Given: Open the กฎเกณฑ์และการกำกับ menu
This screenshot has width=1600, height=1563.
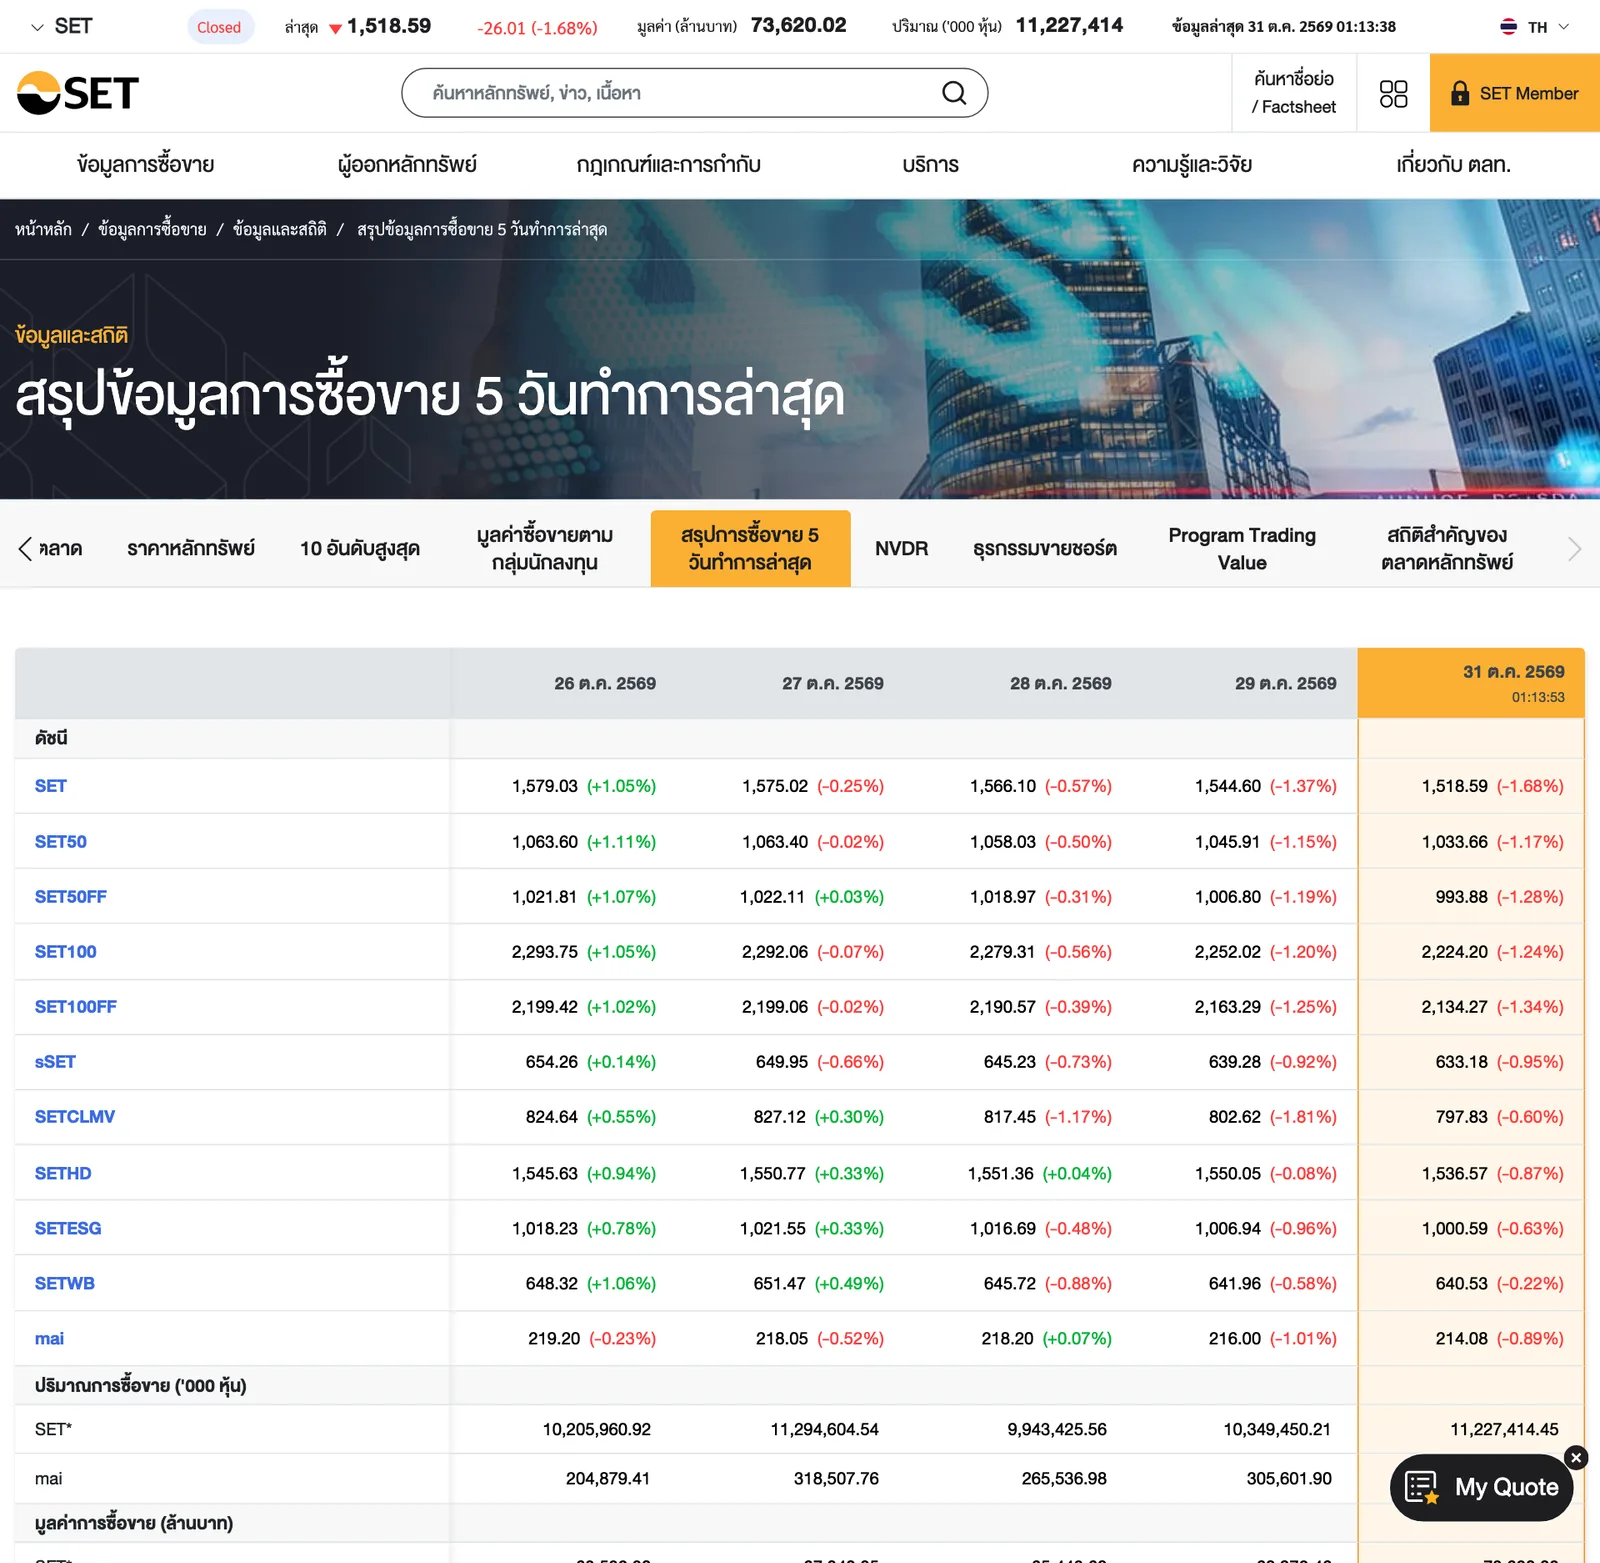Looking at the screenshot, I should coord(669,165).
